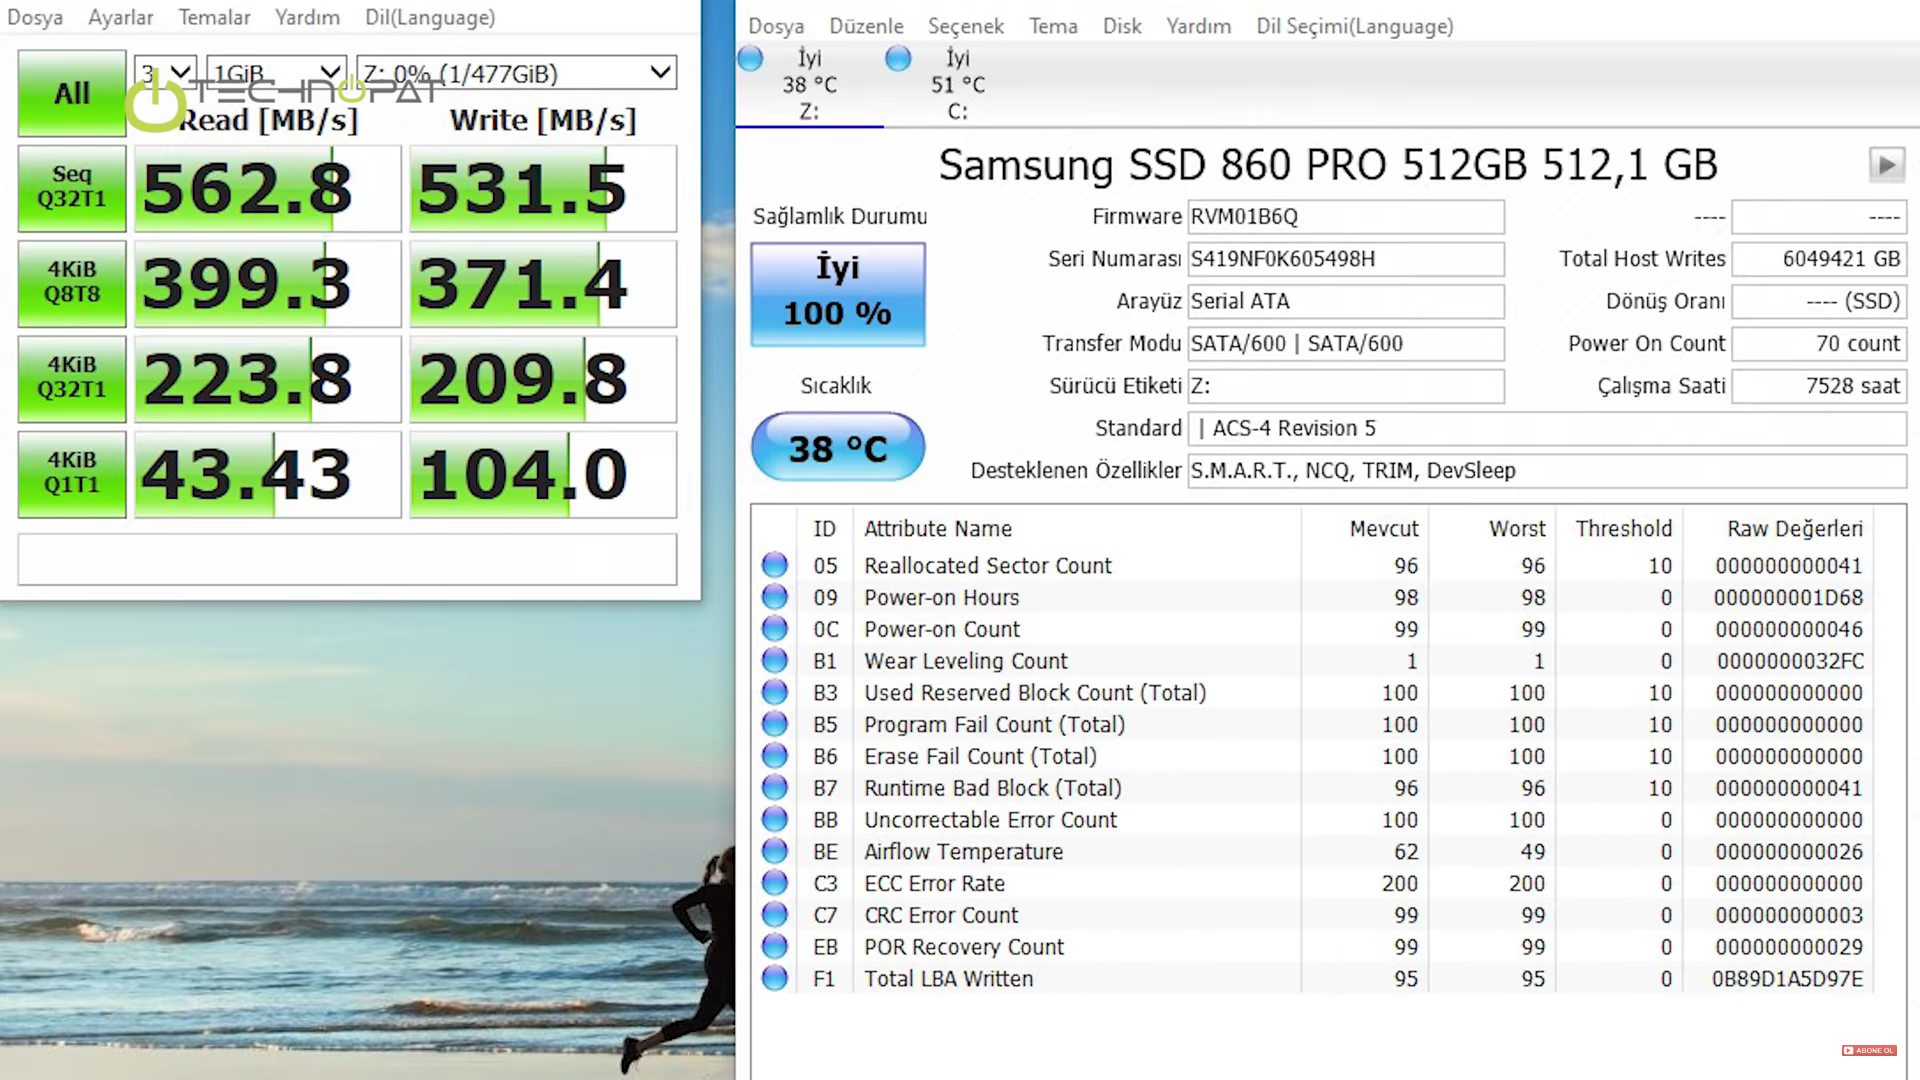This screenshot has width=1920, height=1080.
Task: Select the Wear Leveling Count attribute name
Action: 965,661
